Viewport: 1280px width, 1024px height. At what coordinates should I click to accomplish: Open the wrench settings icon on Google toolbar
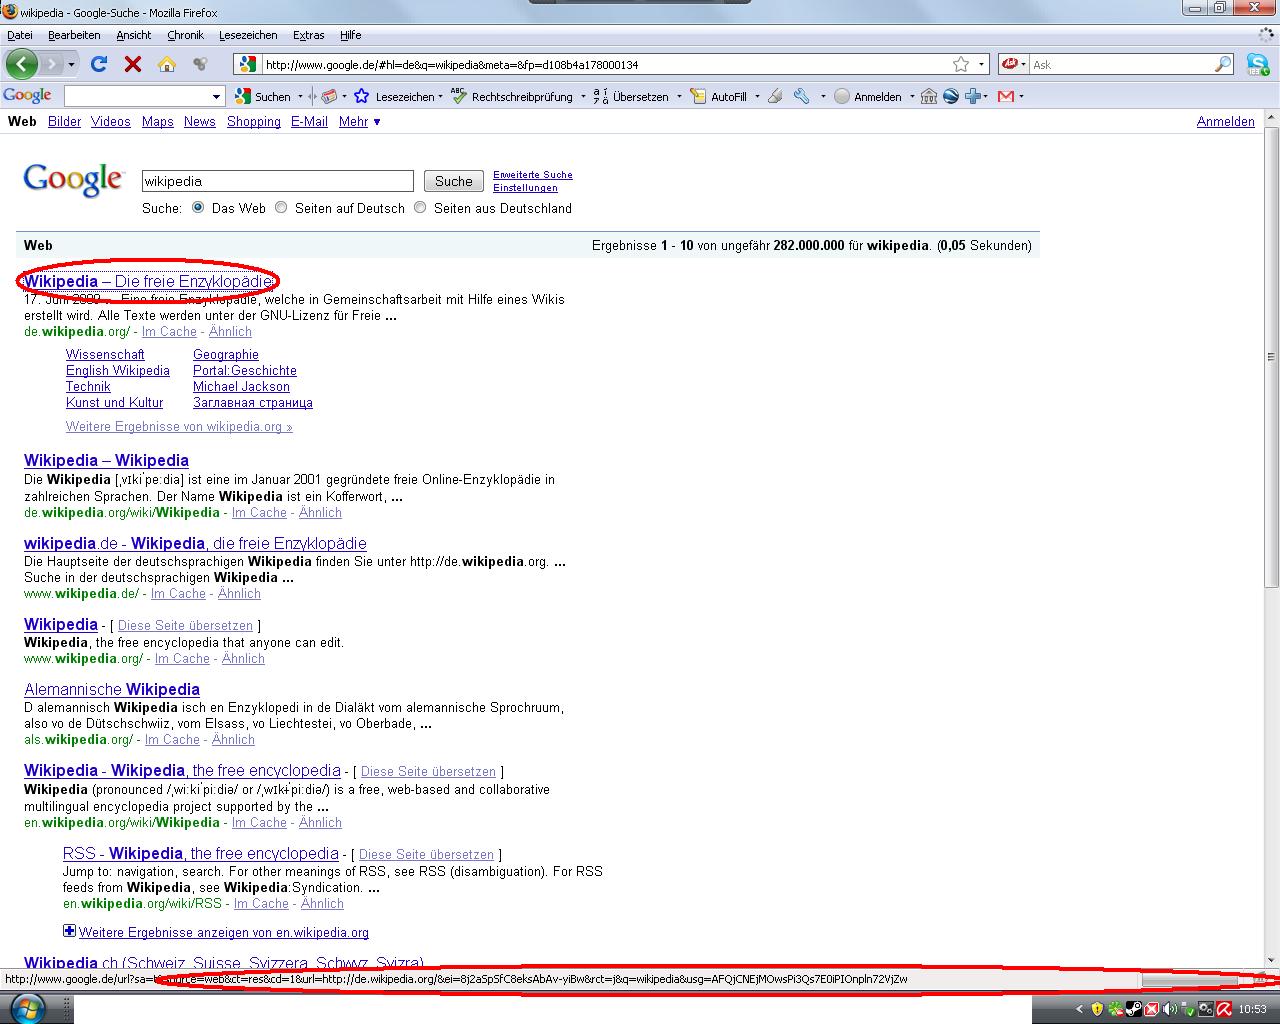point(801,96)
